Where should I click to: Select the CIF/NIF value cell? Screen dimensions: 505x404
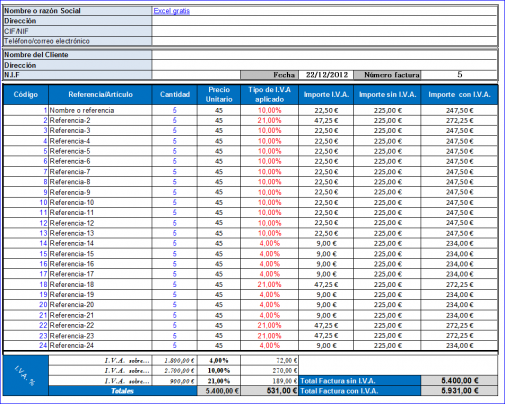click(x=324, y=31)
